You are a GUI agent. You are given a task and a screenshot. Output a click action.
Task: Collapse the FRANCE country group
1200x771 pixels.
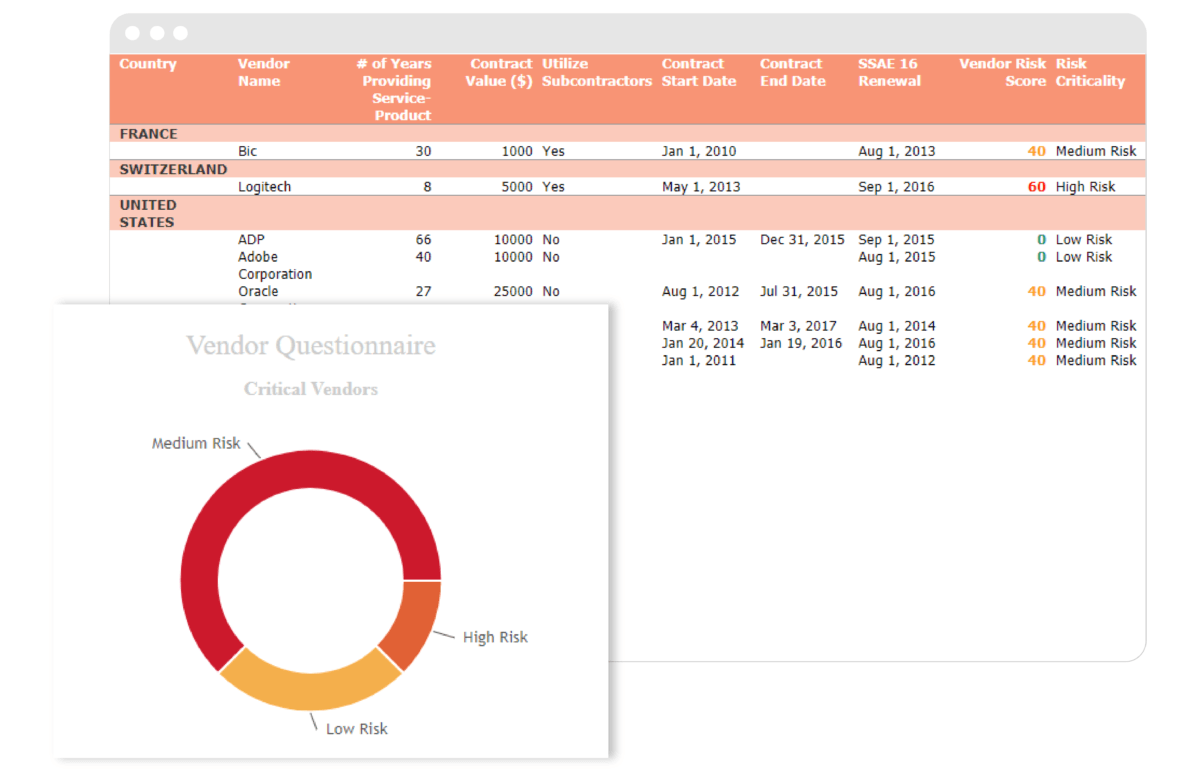(147, 133)
